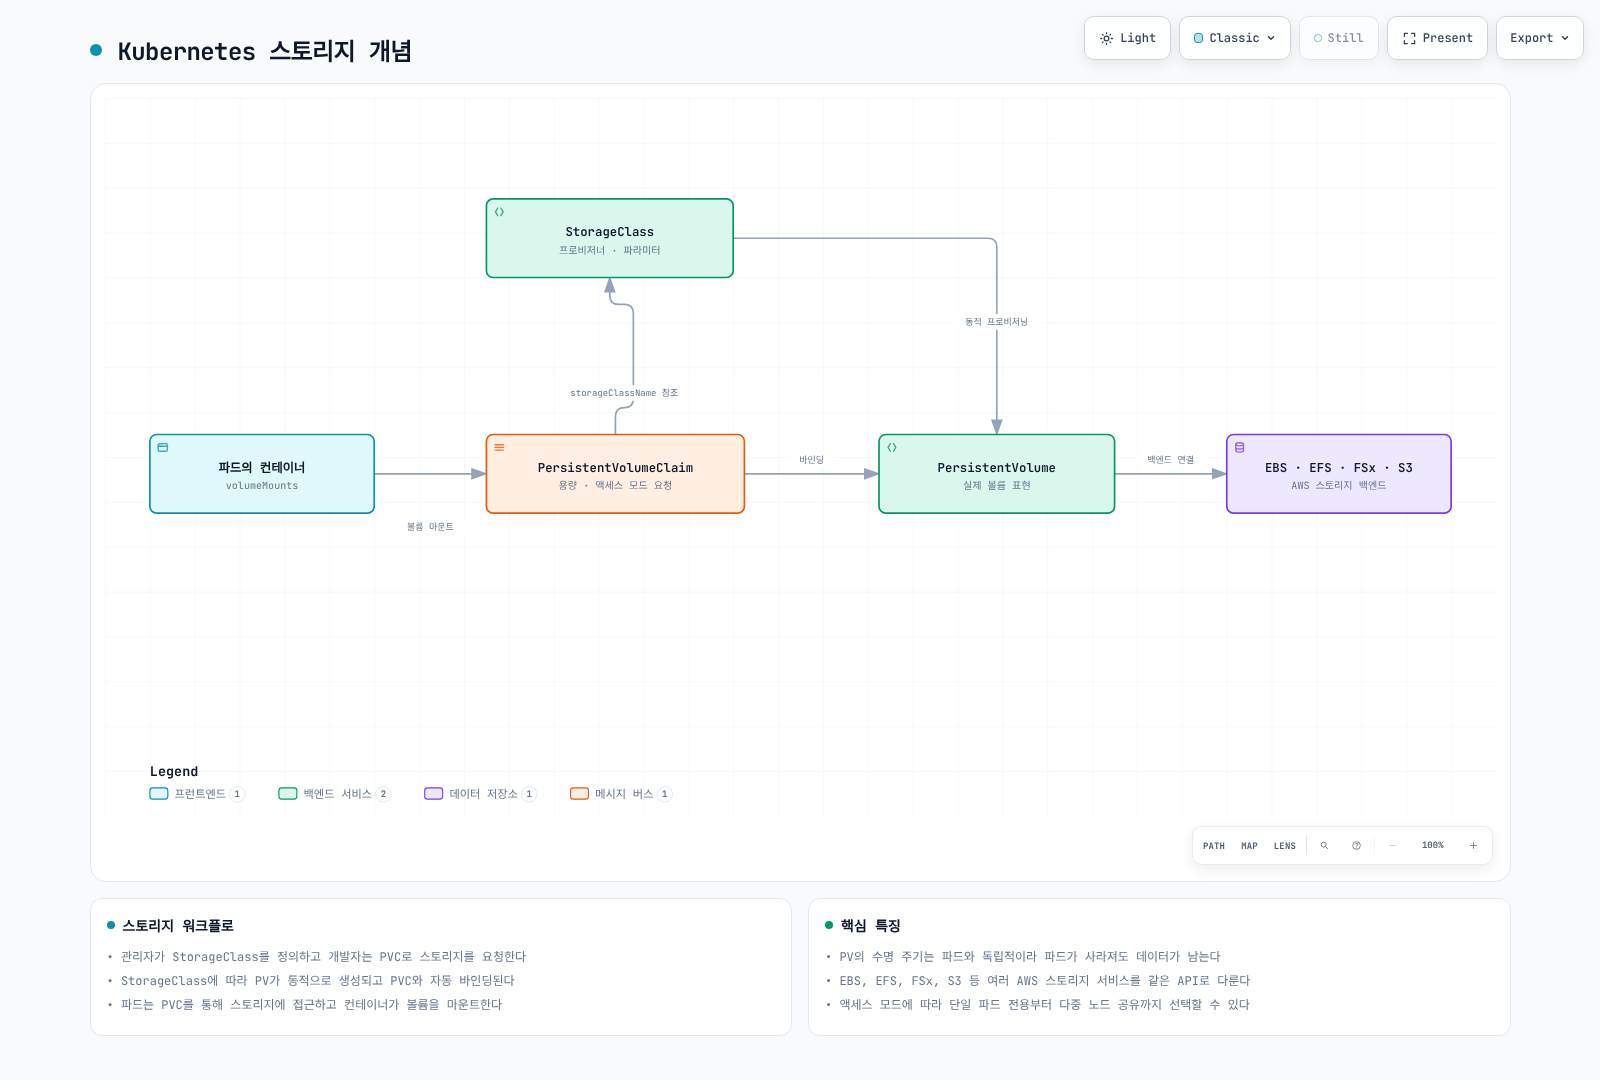Toggle the 프런트엔드 legend filter
The image size is (1600, 1080).
tap(197, 794)
